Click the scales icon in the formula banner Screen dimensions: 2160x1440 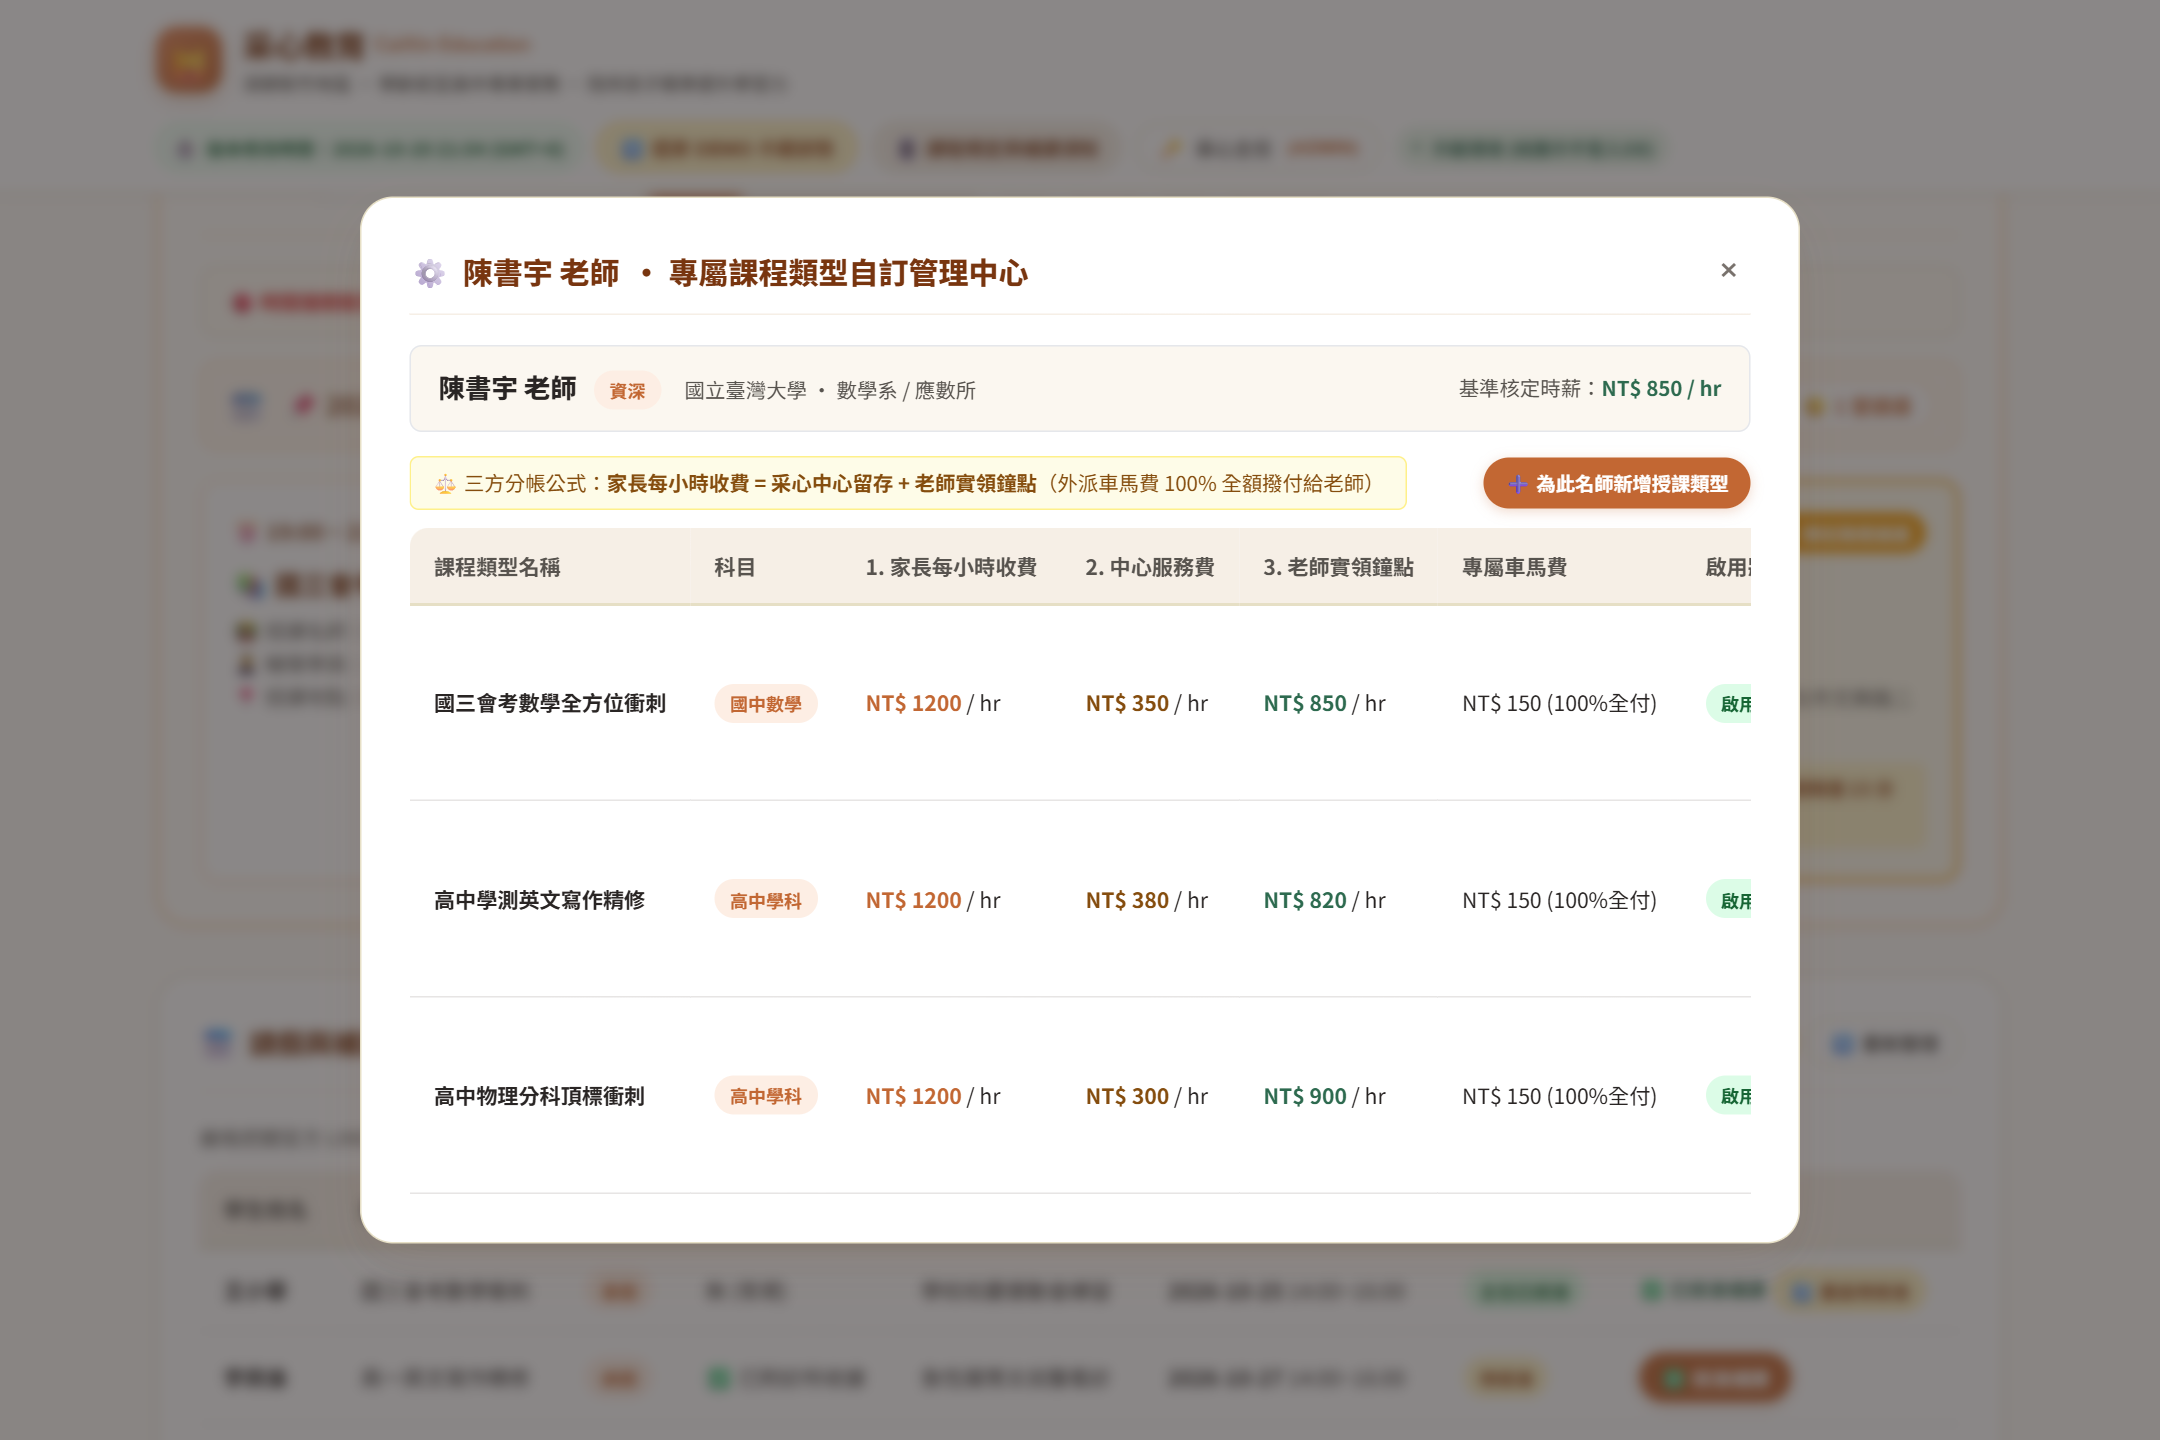click(445, 484)
